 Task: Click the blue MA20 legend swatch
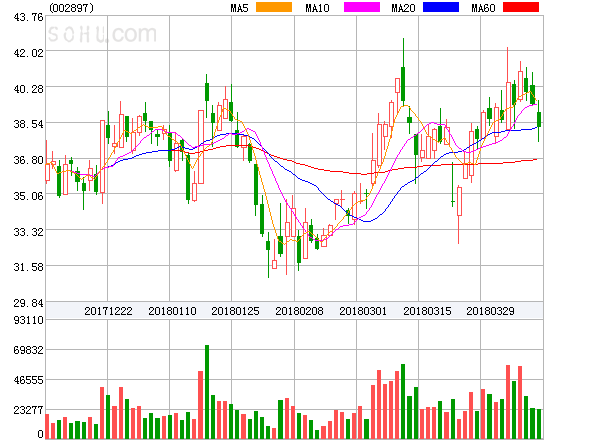(x=441, y=7)
